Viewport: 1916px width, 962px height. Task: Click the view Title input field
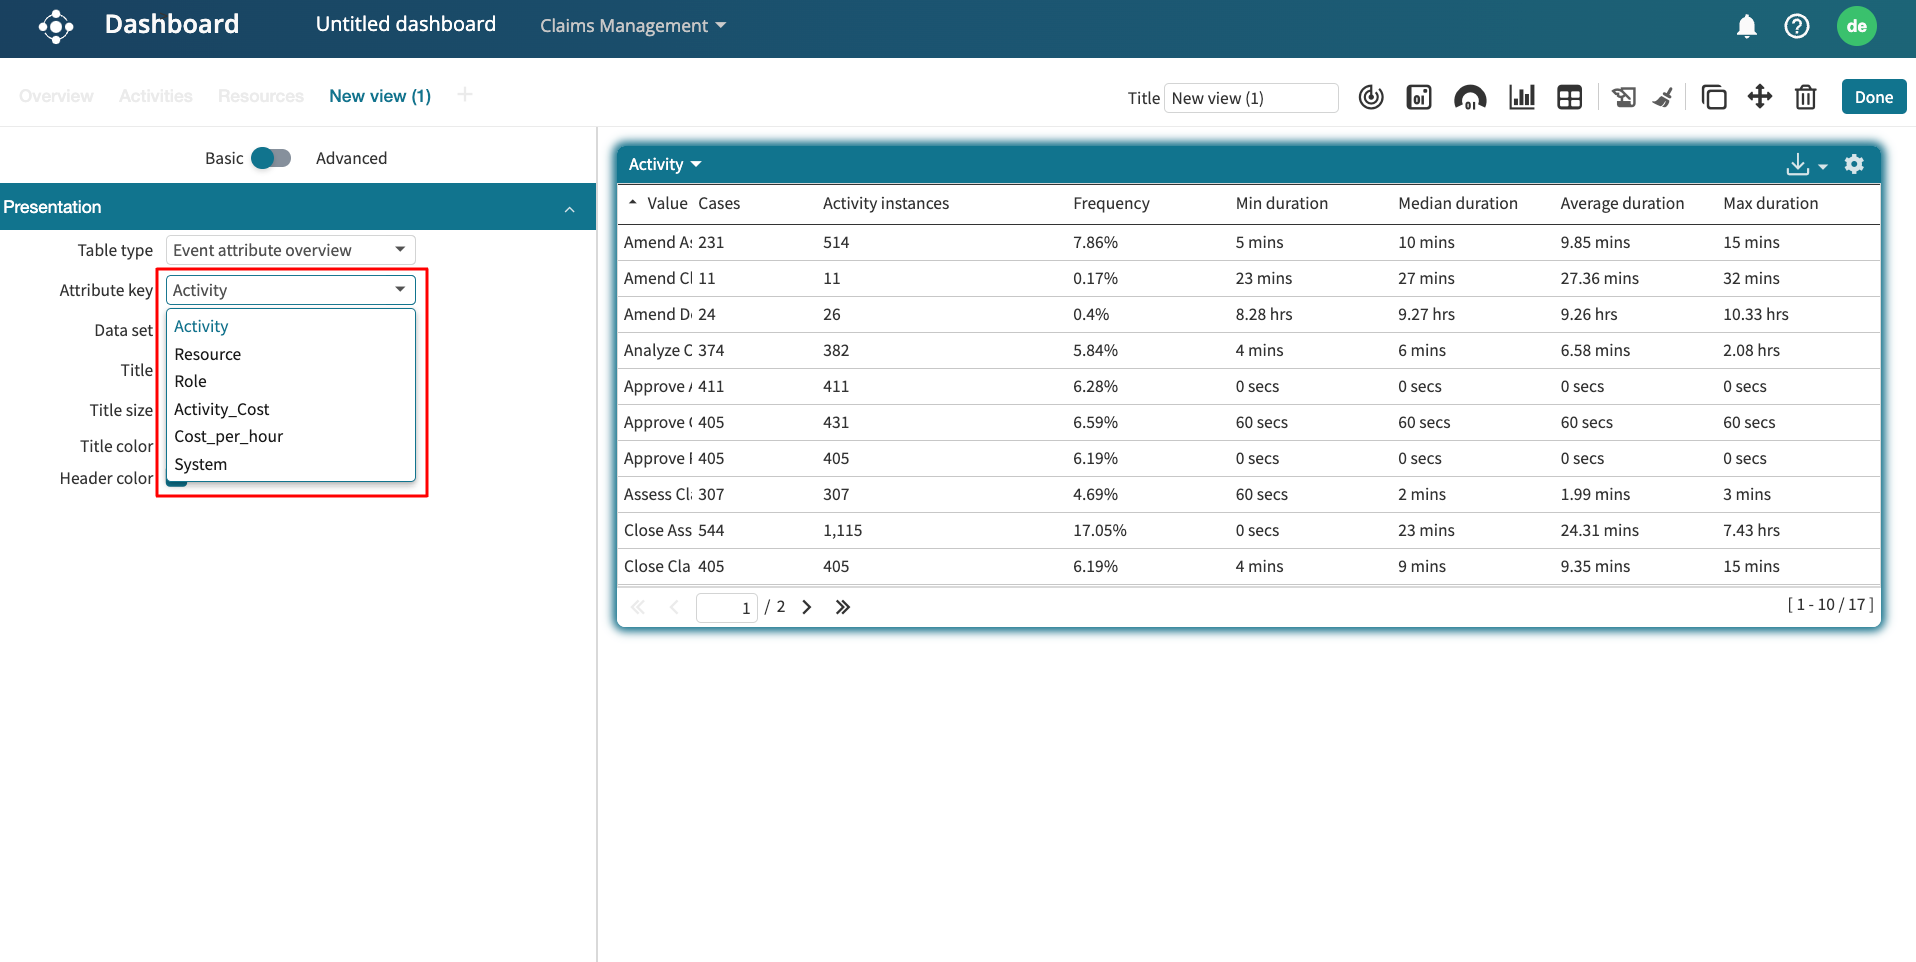(x=1250, y=98)
